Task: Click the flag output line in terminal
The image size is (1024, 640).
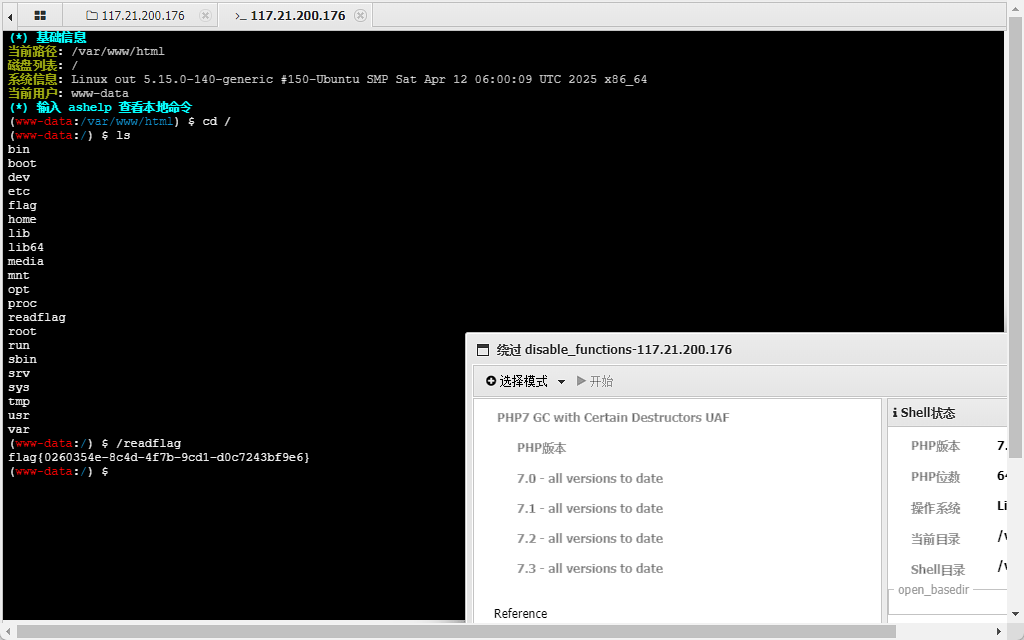Action: [159, 457]
